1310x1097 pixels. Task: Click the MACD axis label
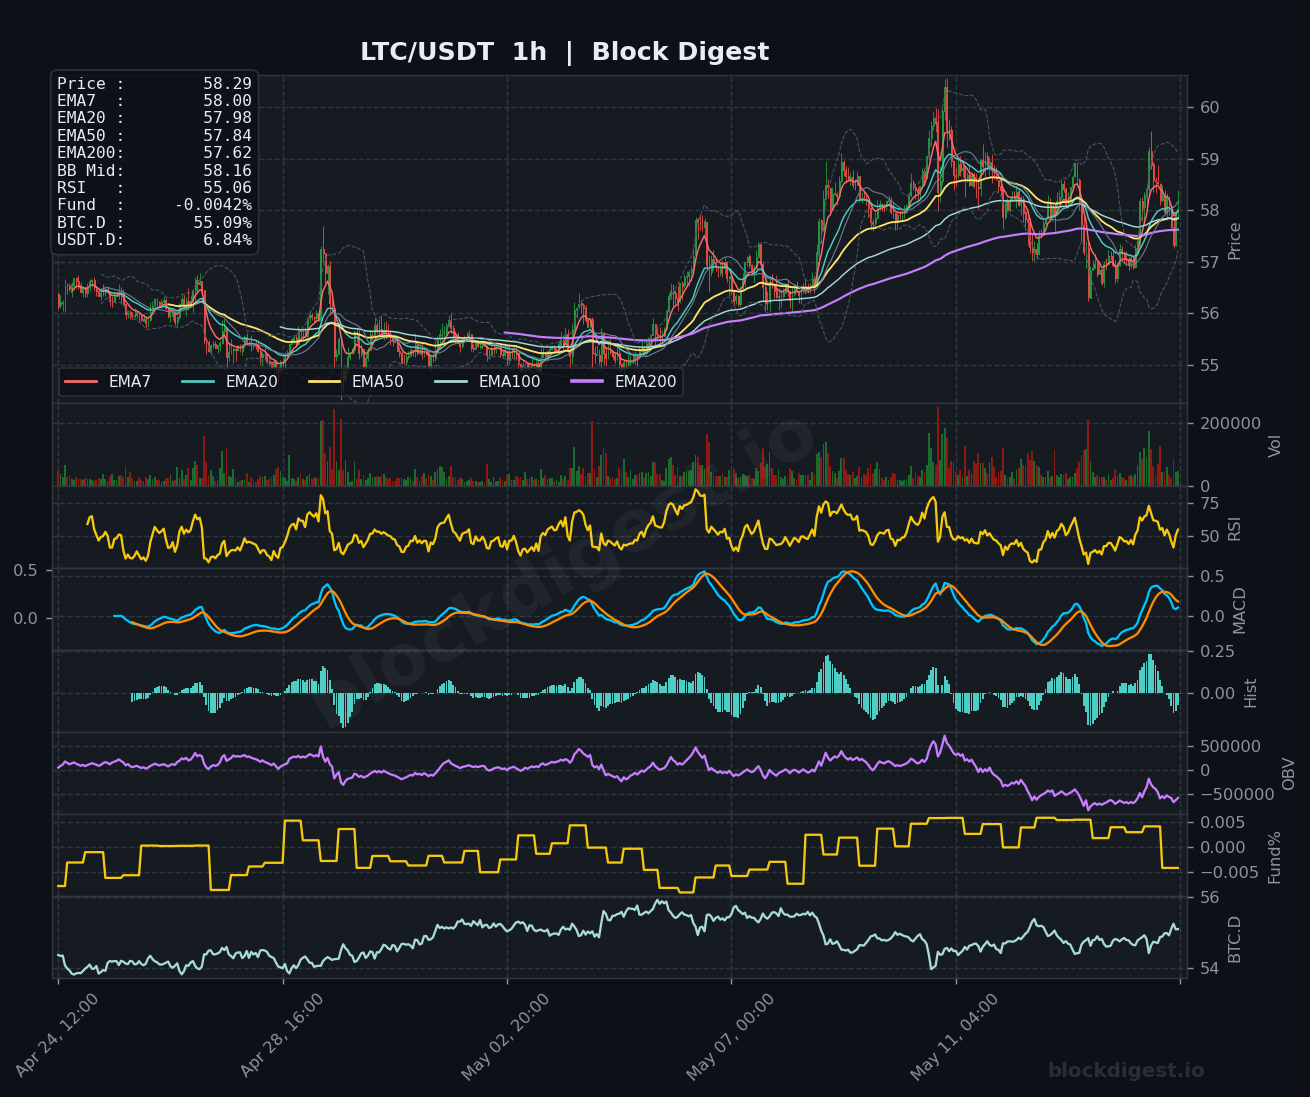(x=1240, y=610)
